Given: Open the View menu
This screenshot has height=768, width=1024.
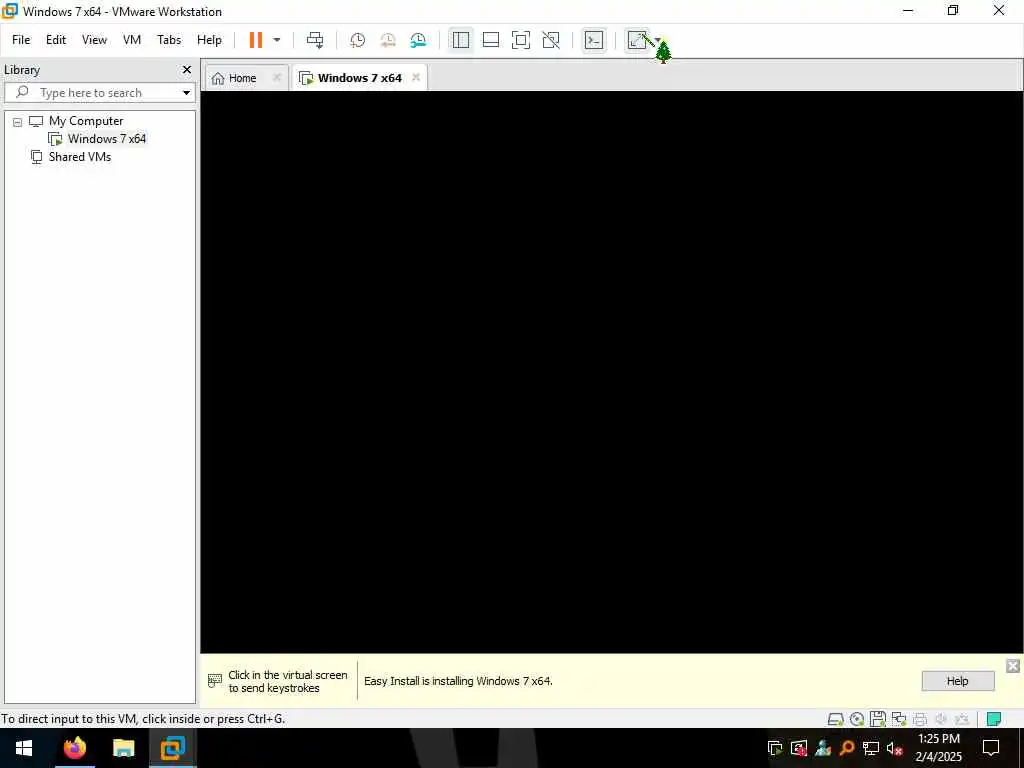Looking at the screenshot, I should tap(94, 40).
